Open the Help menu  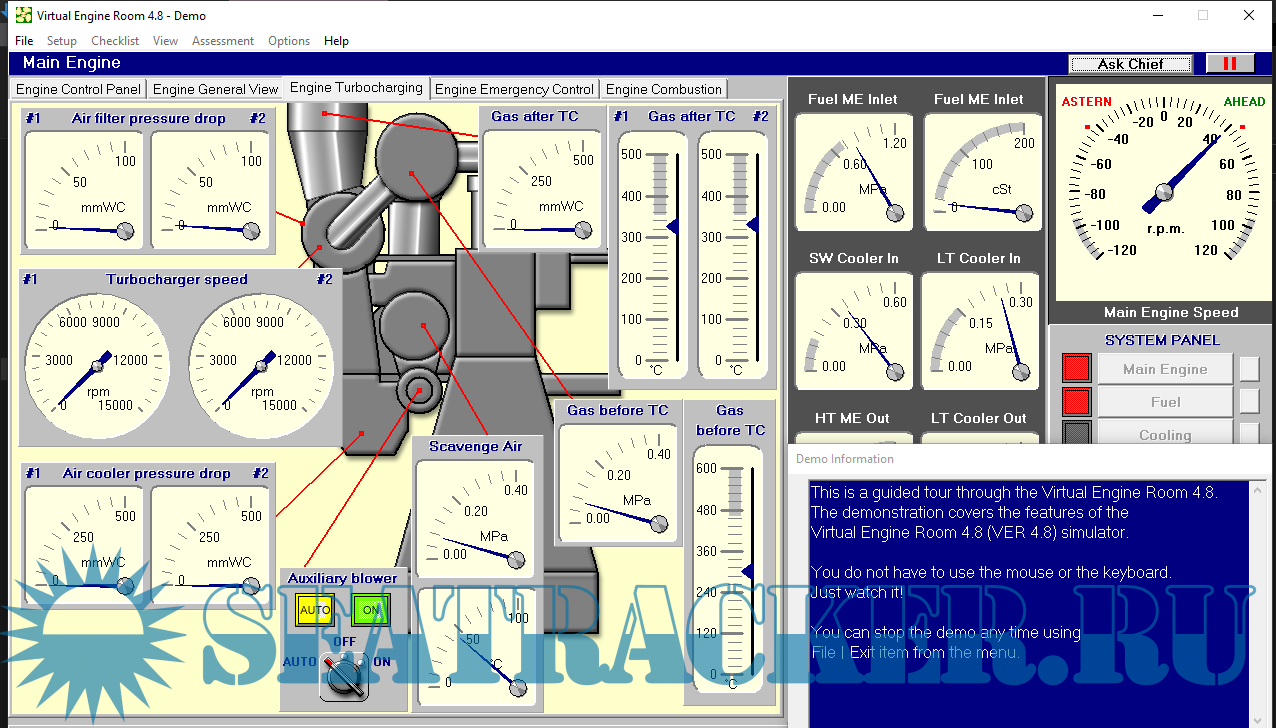[x=336, y=41]
